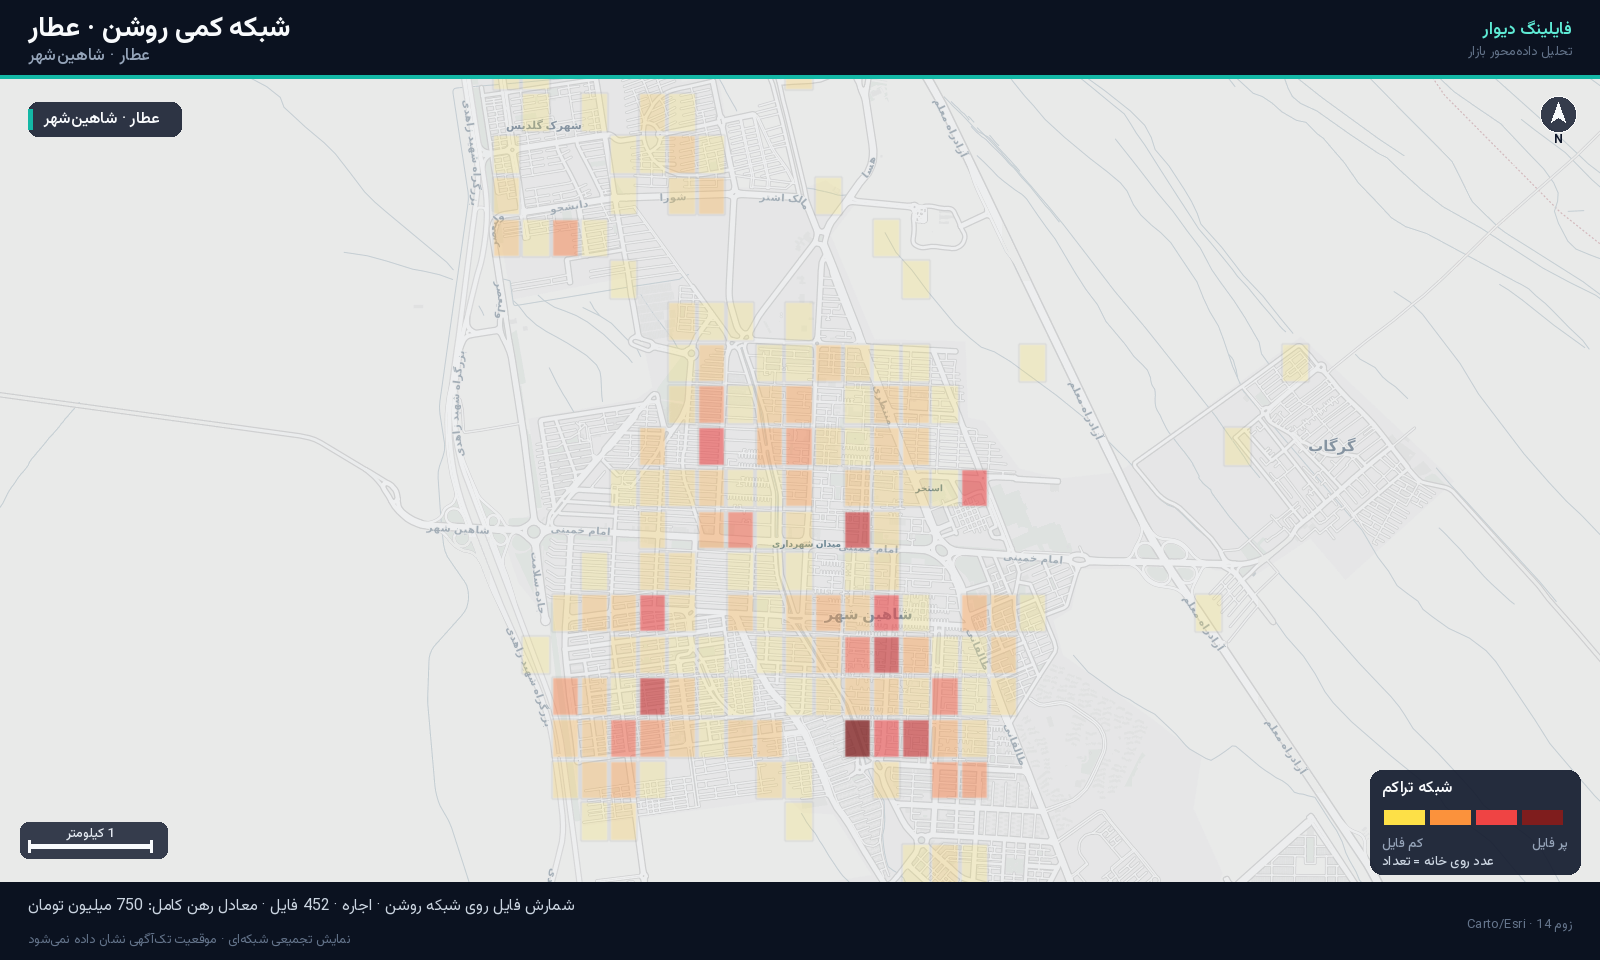
Task: Click the فایلینگ دیوار brand title
Action: (x=1527, y=29)
